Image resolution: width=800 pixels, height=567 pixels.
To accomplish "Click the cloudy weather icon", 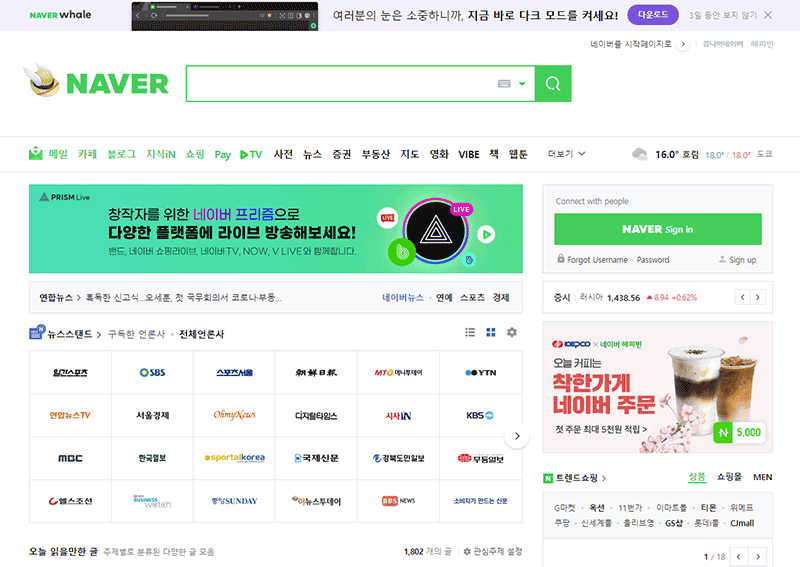I will (x=640, y=154).
